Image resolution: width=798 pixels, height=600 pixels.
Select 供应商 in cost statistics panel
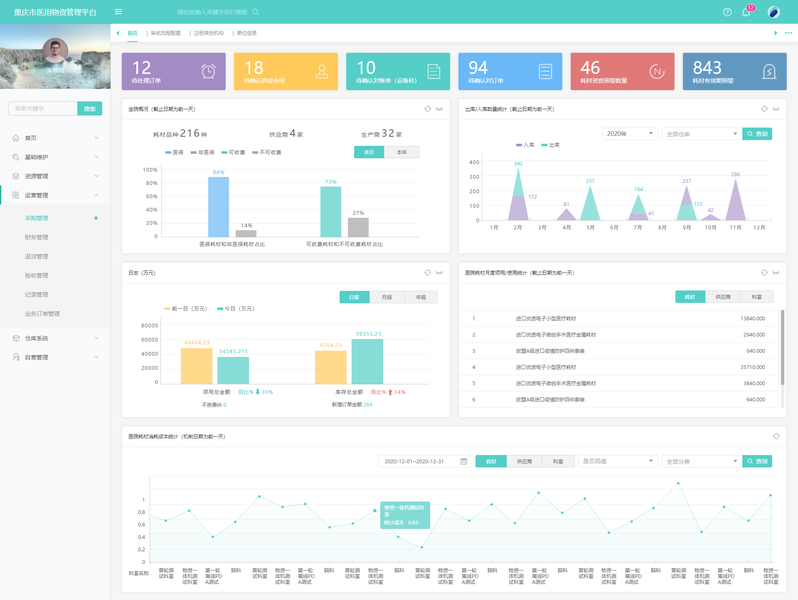524,462
